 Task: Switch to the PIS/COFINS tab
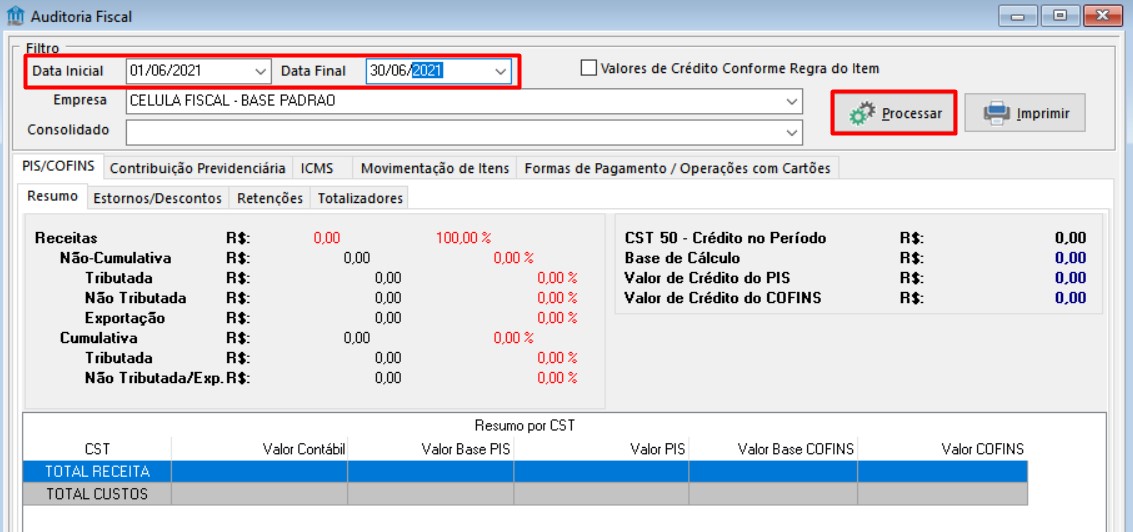tap(59, 166)
